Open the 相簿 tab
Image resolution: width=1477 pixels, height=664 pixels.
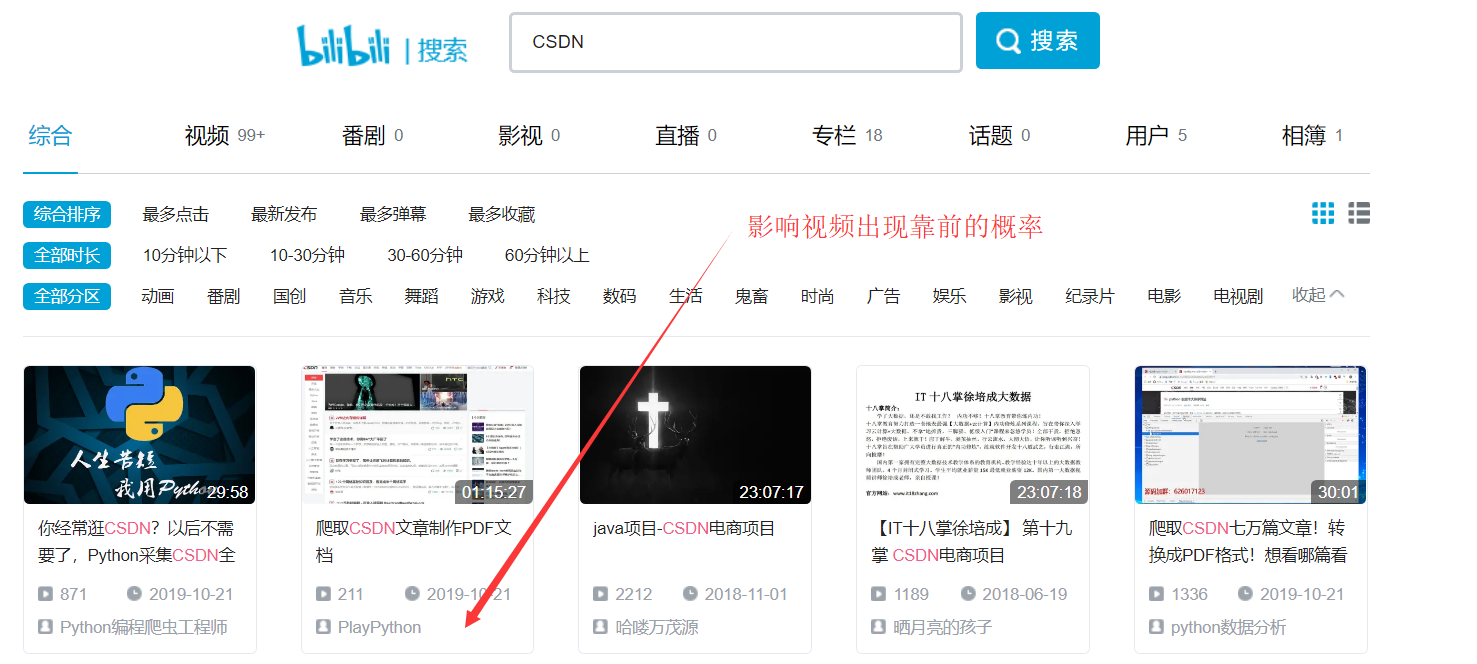pos(1313,135)
